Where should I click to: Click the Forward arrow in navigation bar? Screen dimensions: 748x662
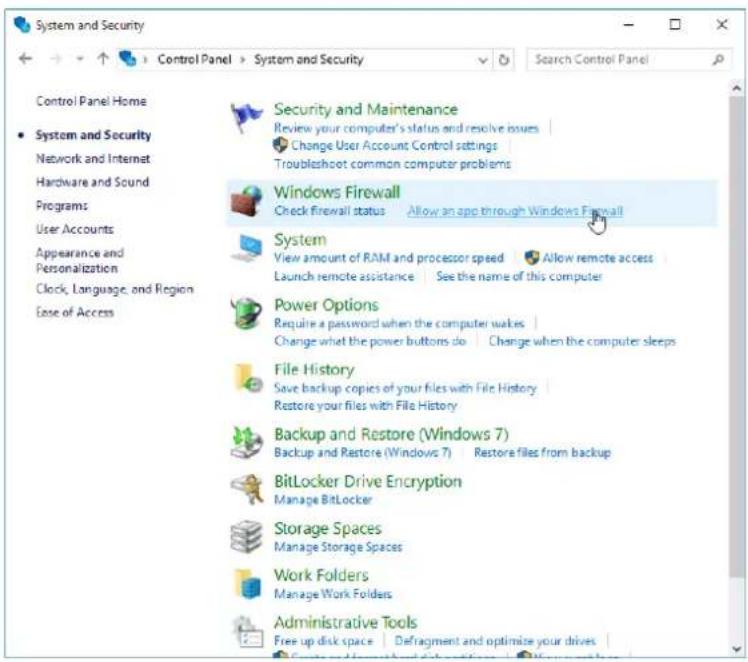(x=56, y=59)
